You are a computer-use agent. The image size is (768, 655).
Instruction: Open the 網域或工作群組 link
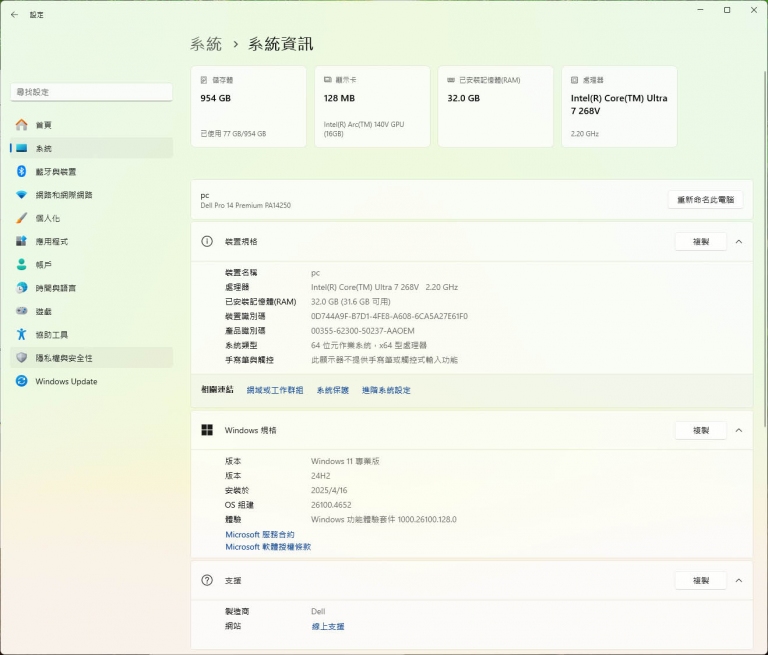275,390
